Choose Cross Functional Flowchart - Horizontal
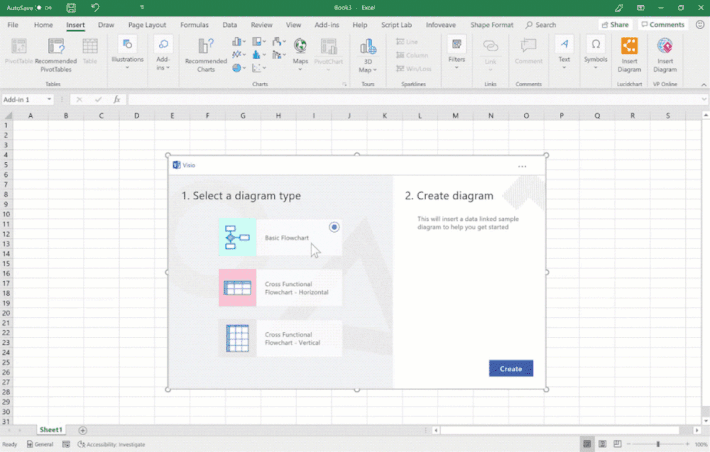 [280, 288]
